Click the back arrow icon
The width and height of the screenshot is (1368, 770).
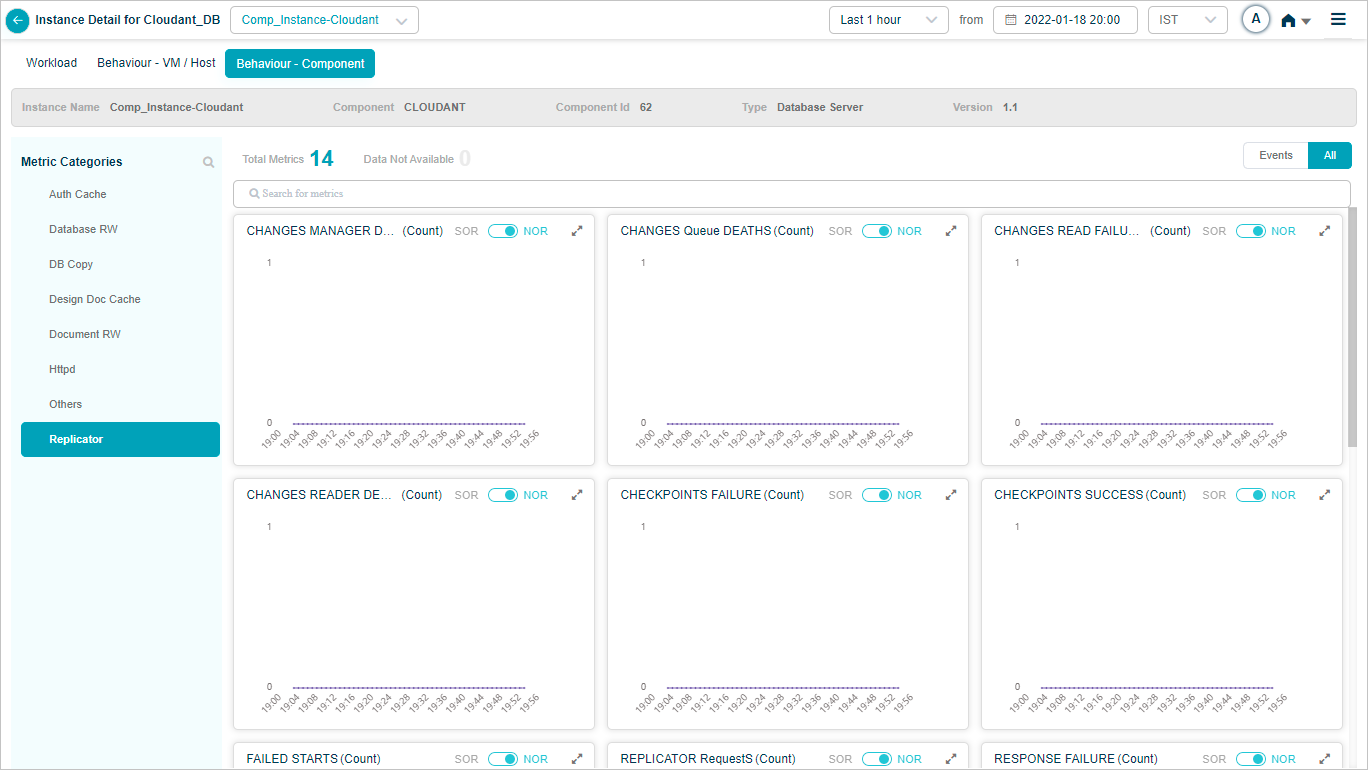[x=17, y=20]
